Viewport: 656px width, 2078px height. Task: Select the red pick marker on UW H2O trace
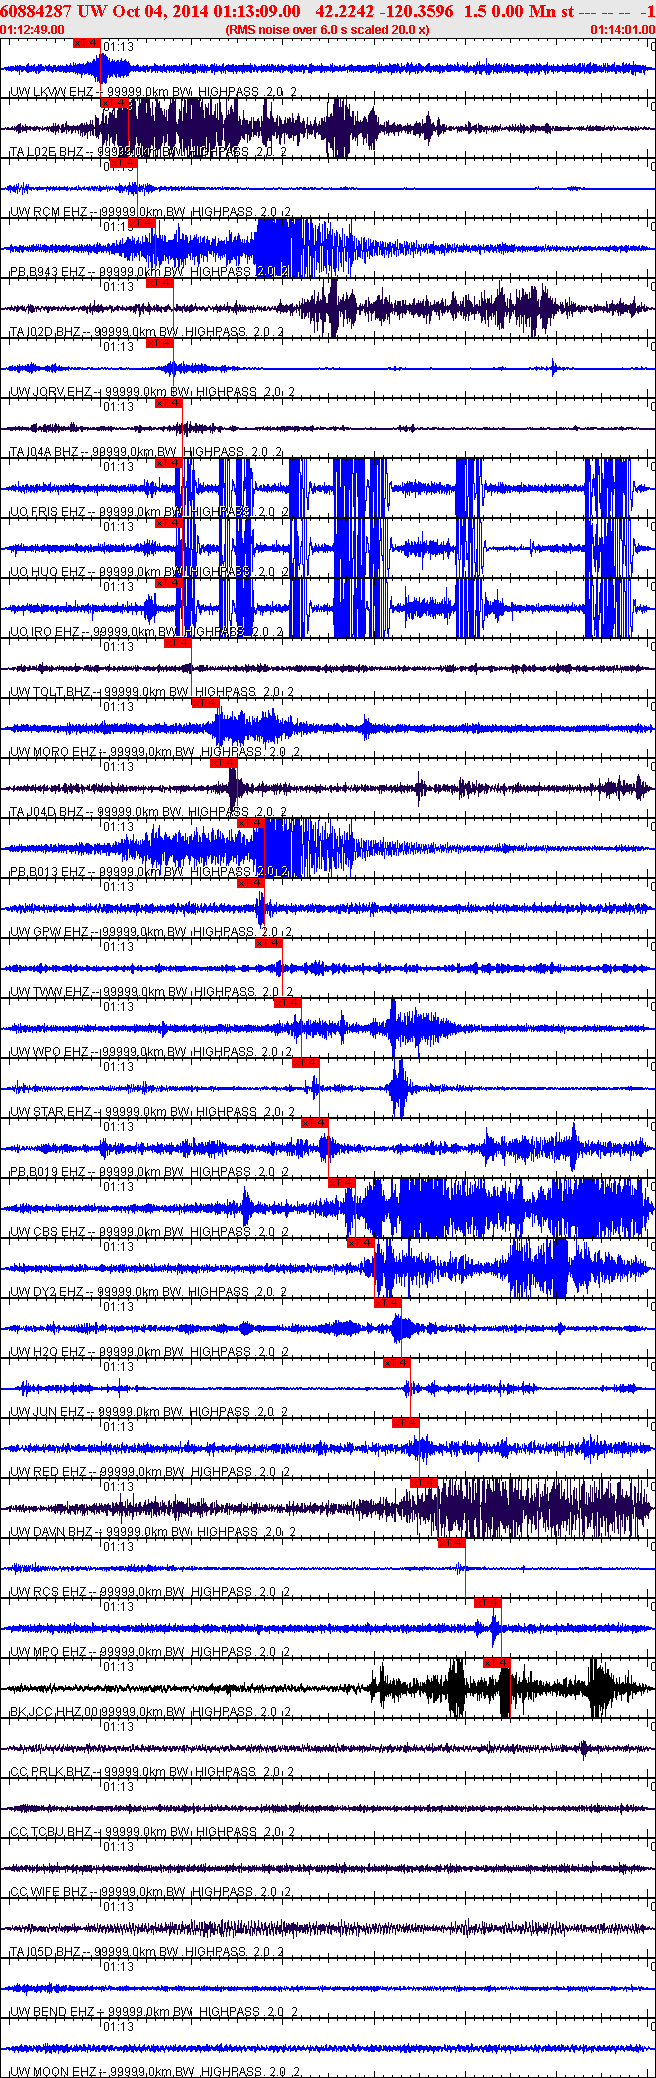388,1303
